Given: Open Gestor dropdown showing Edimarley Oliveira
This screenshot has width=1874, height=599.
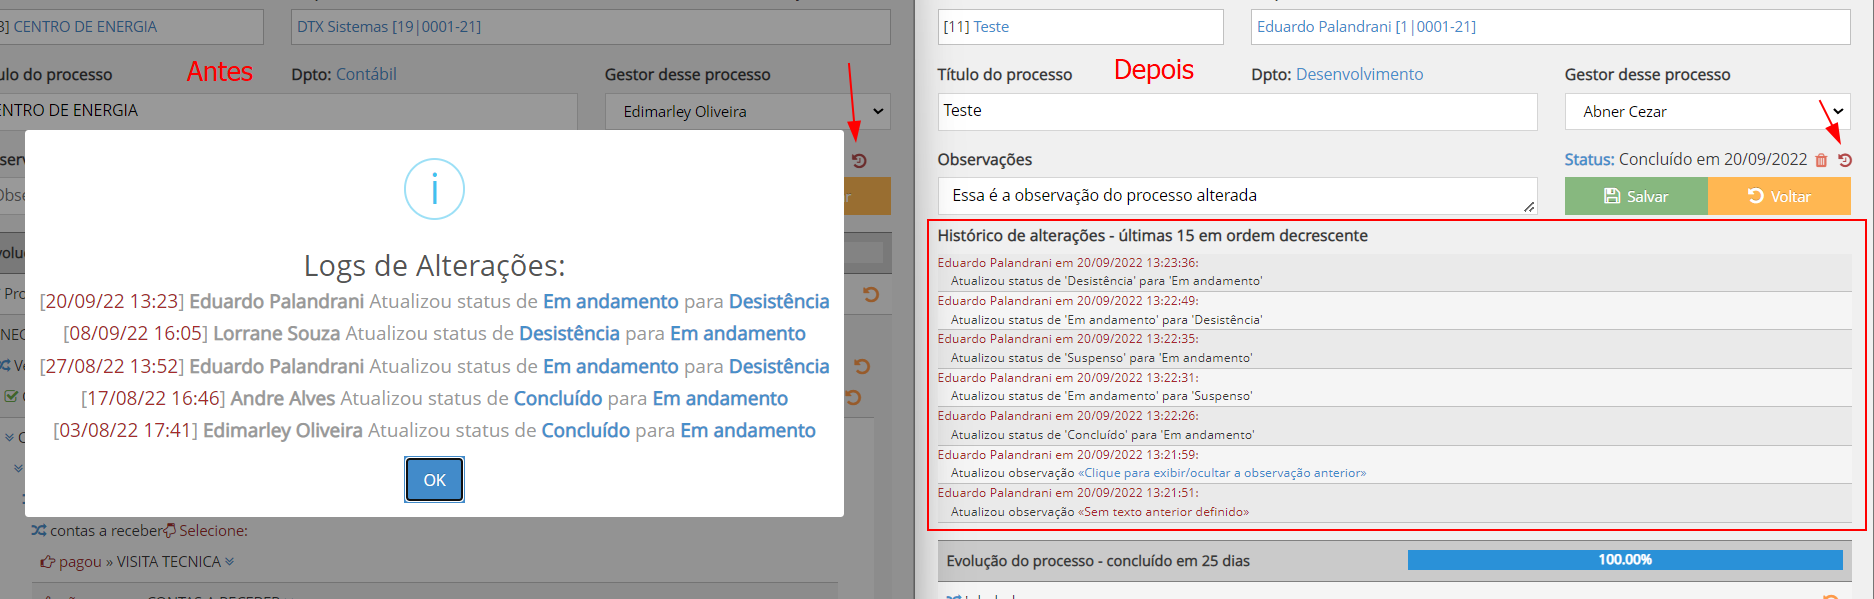Looking at the screenshot, I should 747,112.
